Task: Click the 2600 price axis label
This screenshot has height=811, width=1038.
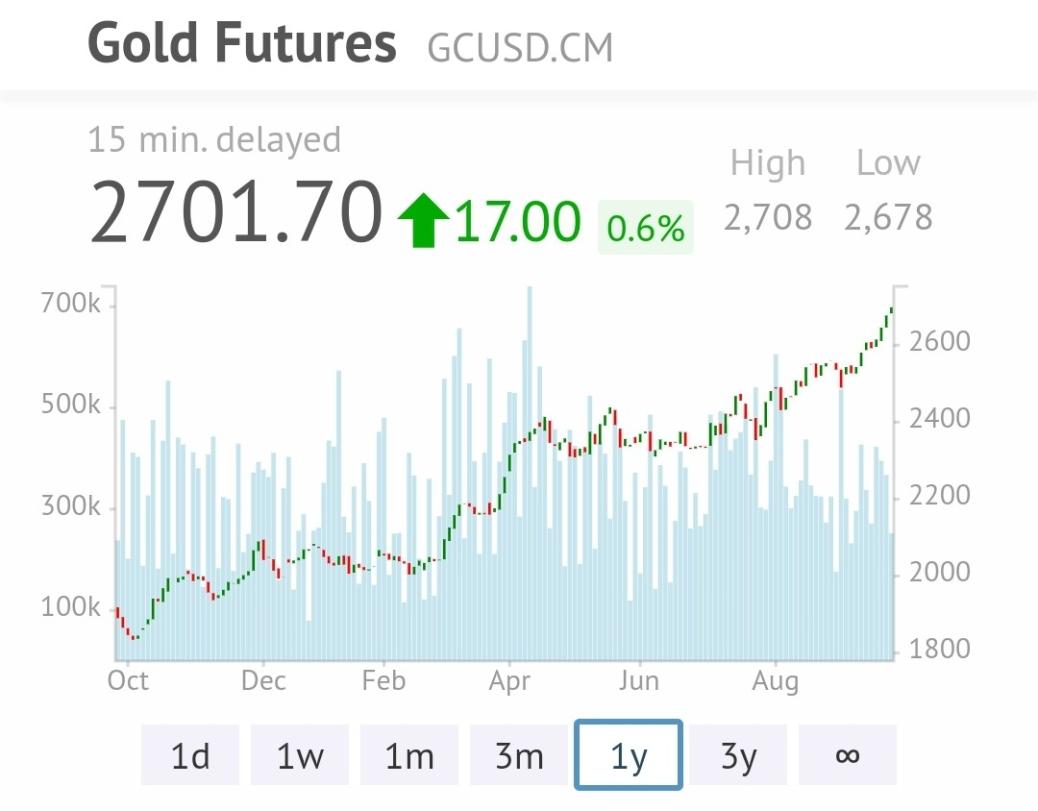Action: (x=940, y=342)
